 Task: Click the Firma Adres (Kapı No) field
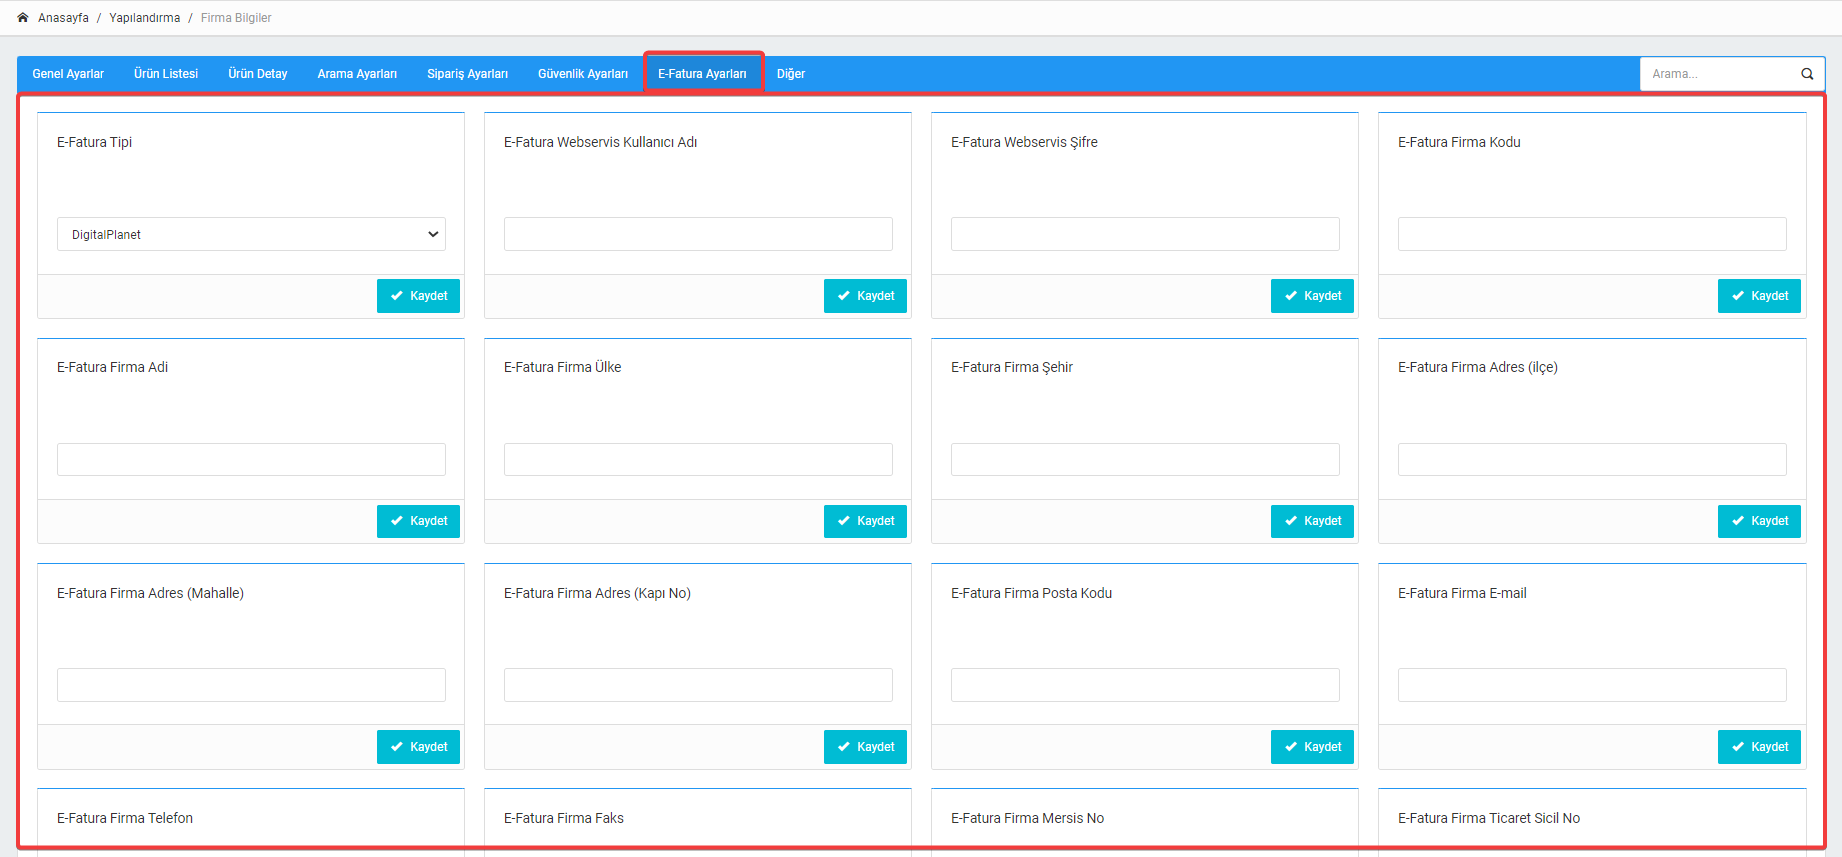pyautogui.click(x=698, y=685)
